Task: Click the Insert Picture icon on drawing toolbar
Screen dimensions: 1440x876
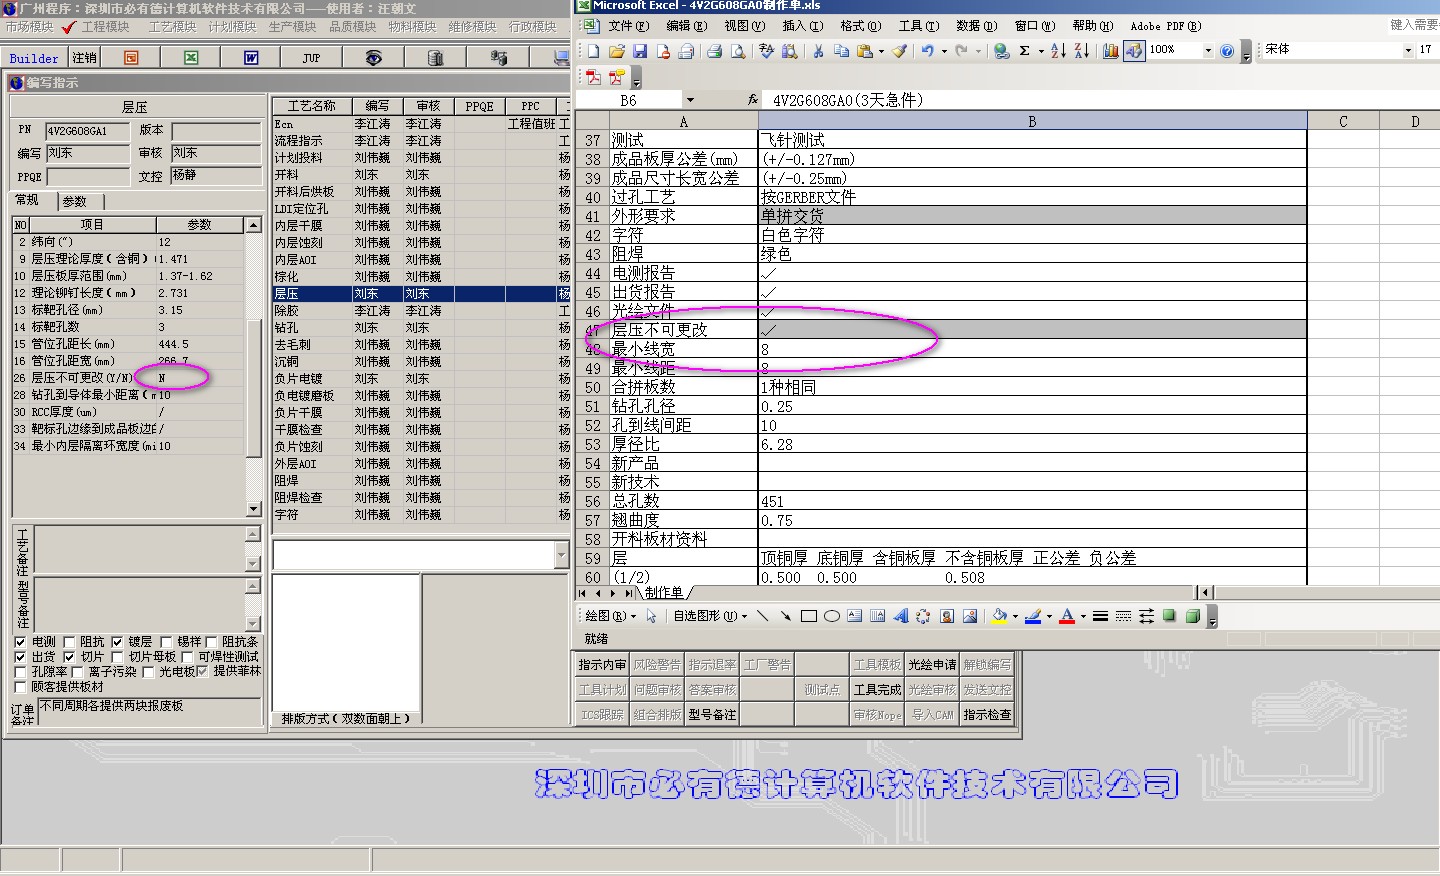Action: pos(970,616)
